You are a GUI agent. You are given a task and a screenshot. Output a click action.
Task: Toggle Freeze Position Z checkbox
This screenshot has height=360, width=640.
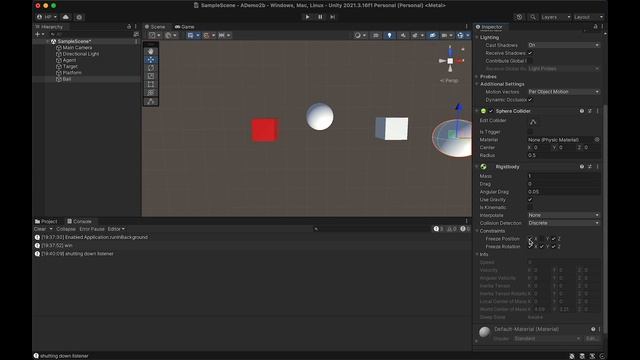point(553,239)
